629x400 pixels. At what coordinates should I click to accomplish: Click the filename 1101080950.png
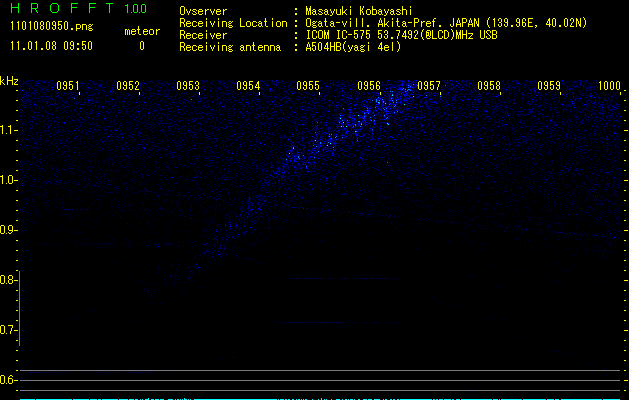click(52, 27)
